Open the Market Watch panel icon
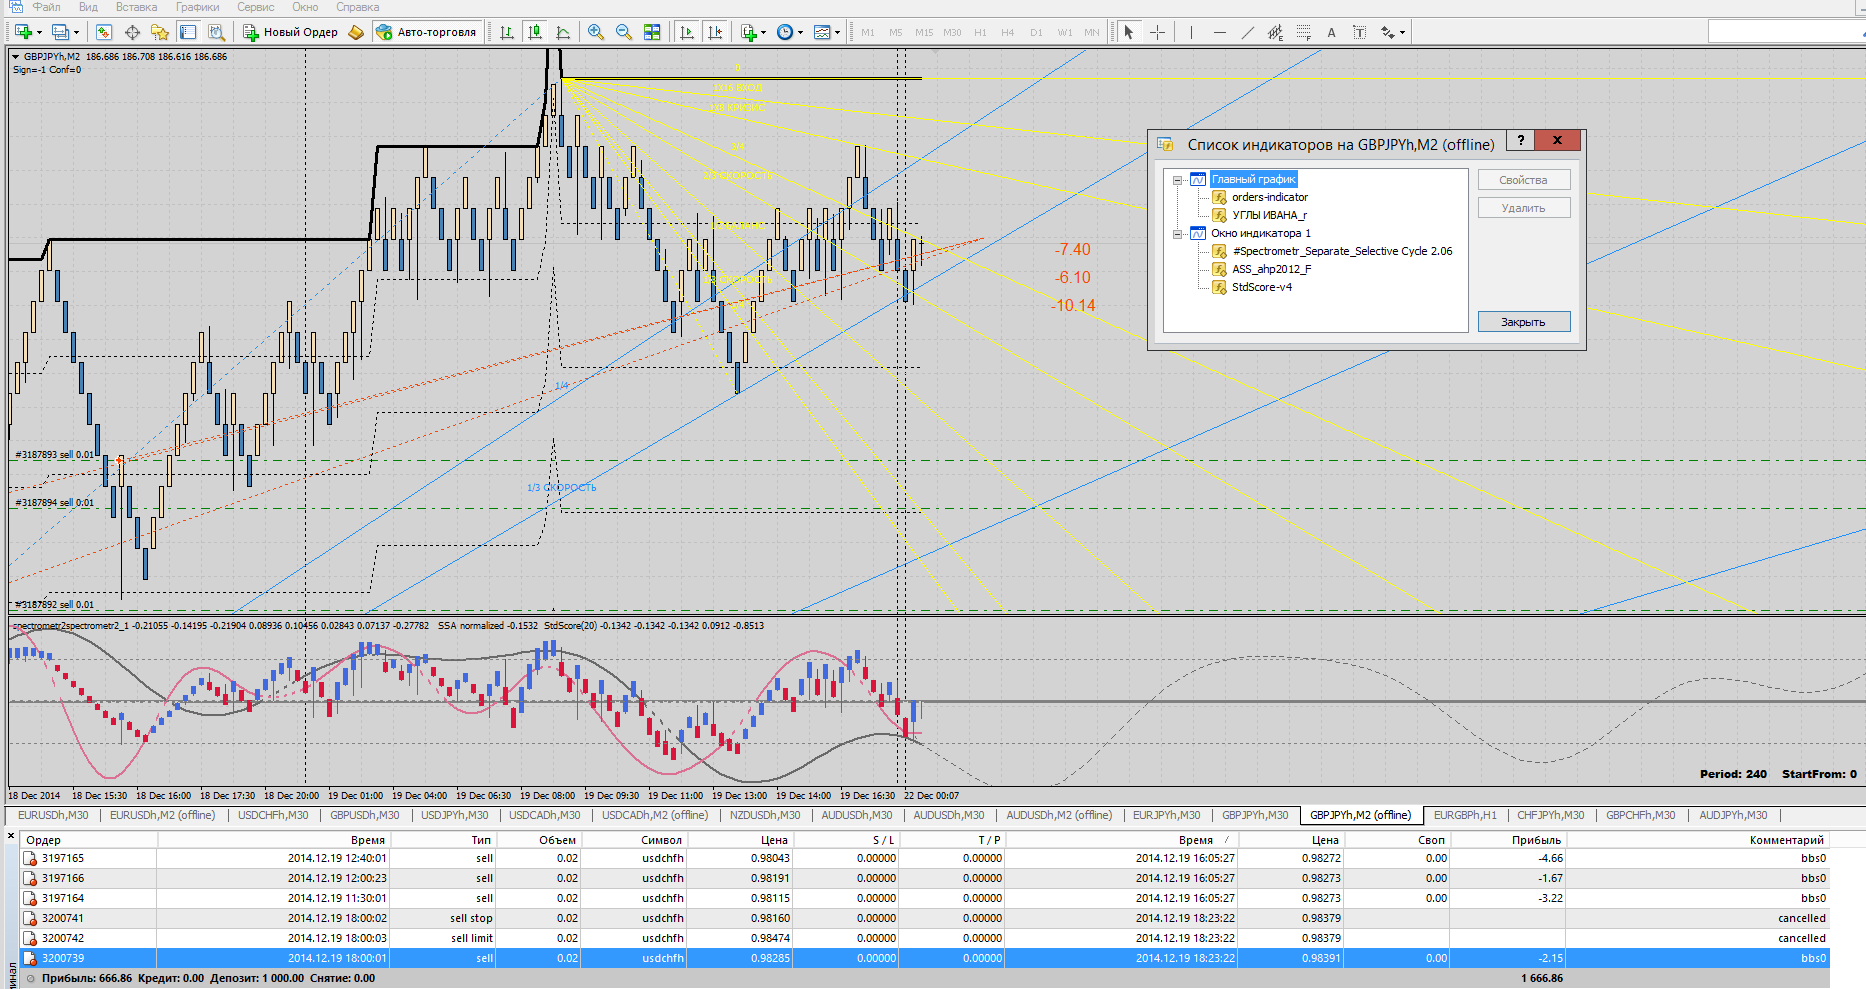This screenshot has width=1866, height=989. [x=104, y=32]
